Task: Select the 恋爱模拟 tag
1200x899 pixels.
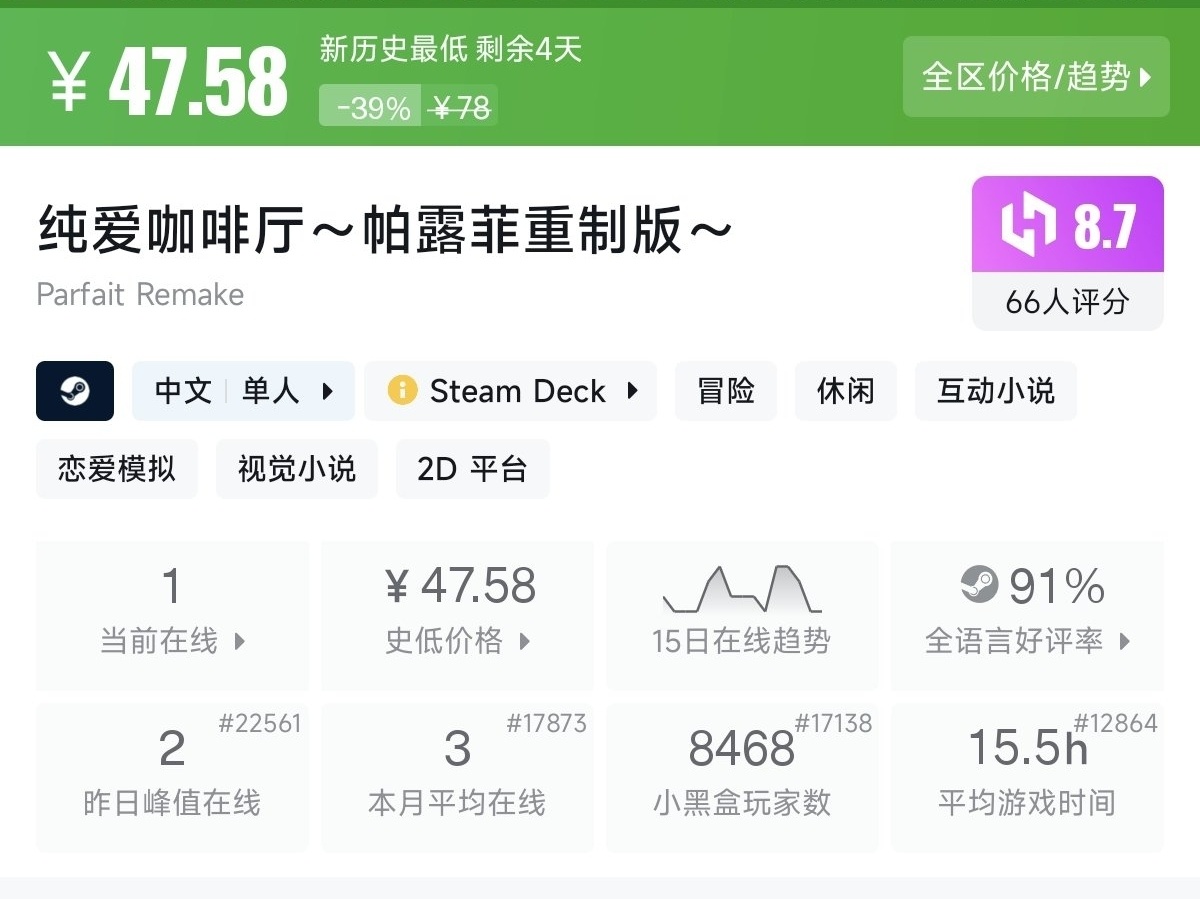Action: click(117, 469)
